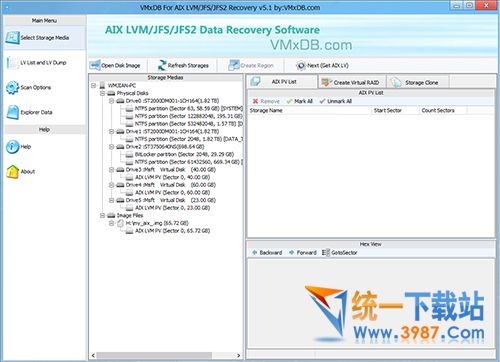Click Next (Set AIX LV) button
500x362 pixels.
pos(322,65)
